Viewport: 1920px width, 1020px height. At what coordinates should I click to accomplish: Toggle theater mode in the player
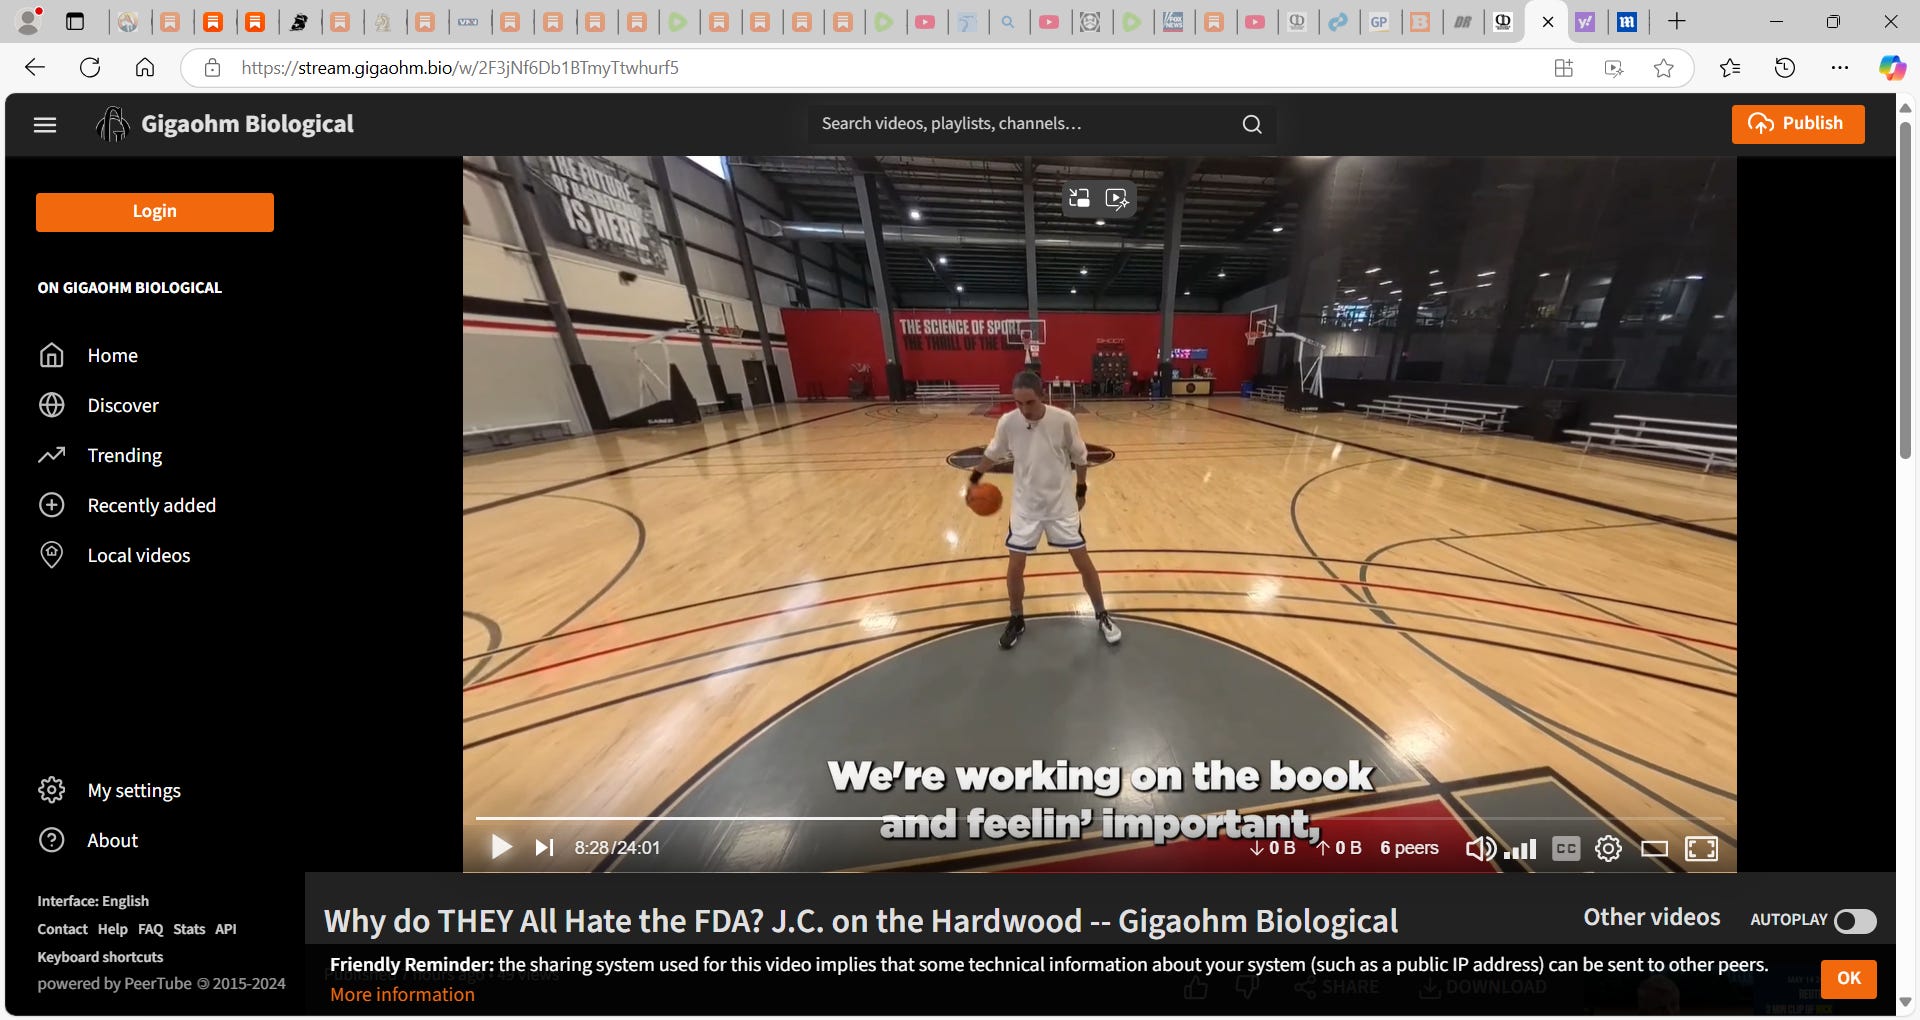(x=1654, y=849)
